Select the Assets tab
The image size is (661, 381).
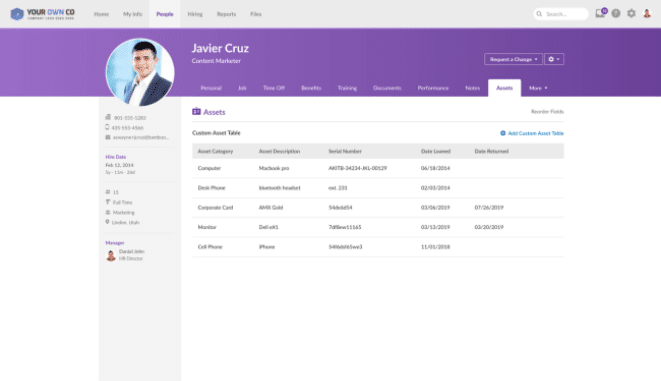point(504,88)
